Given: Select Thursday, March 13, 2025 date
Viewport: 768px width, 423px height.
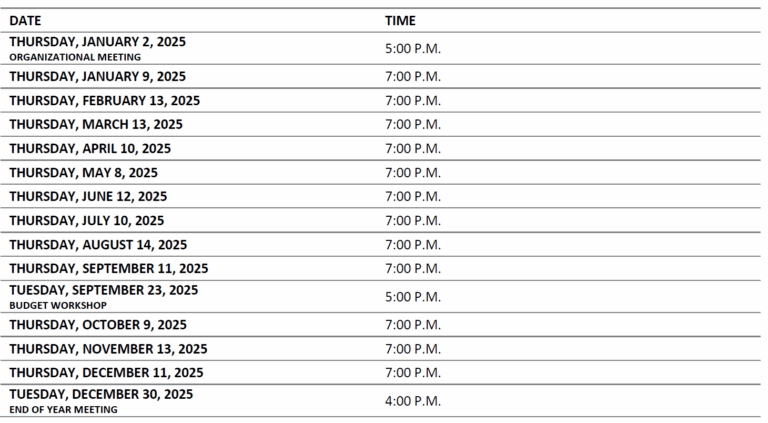Looking at the screenshot, I should point(96,124).
